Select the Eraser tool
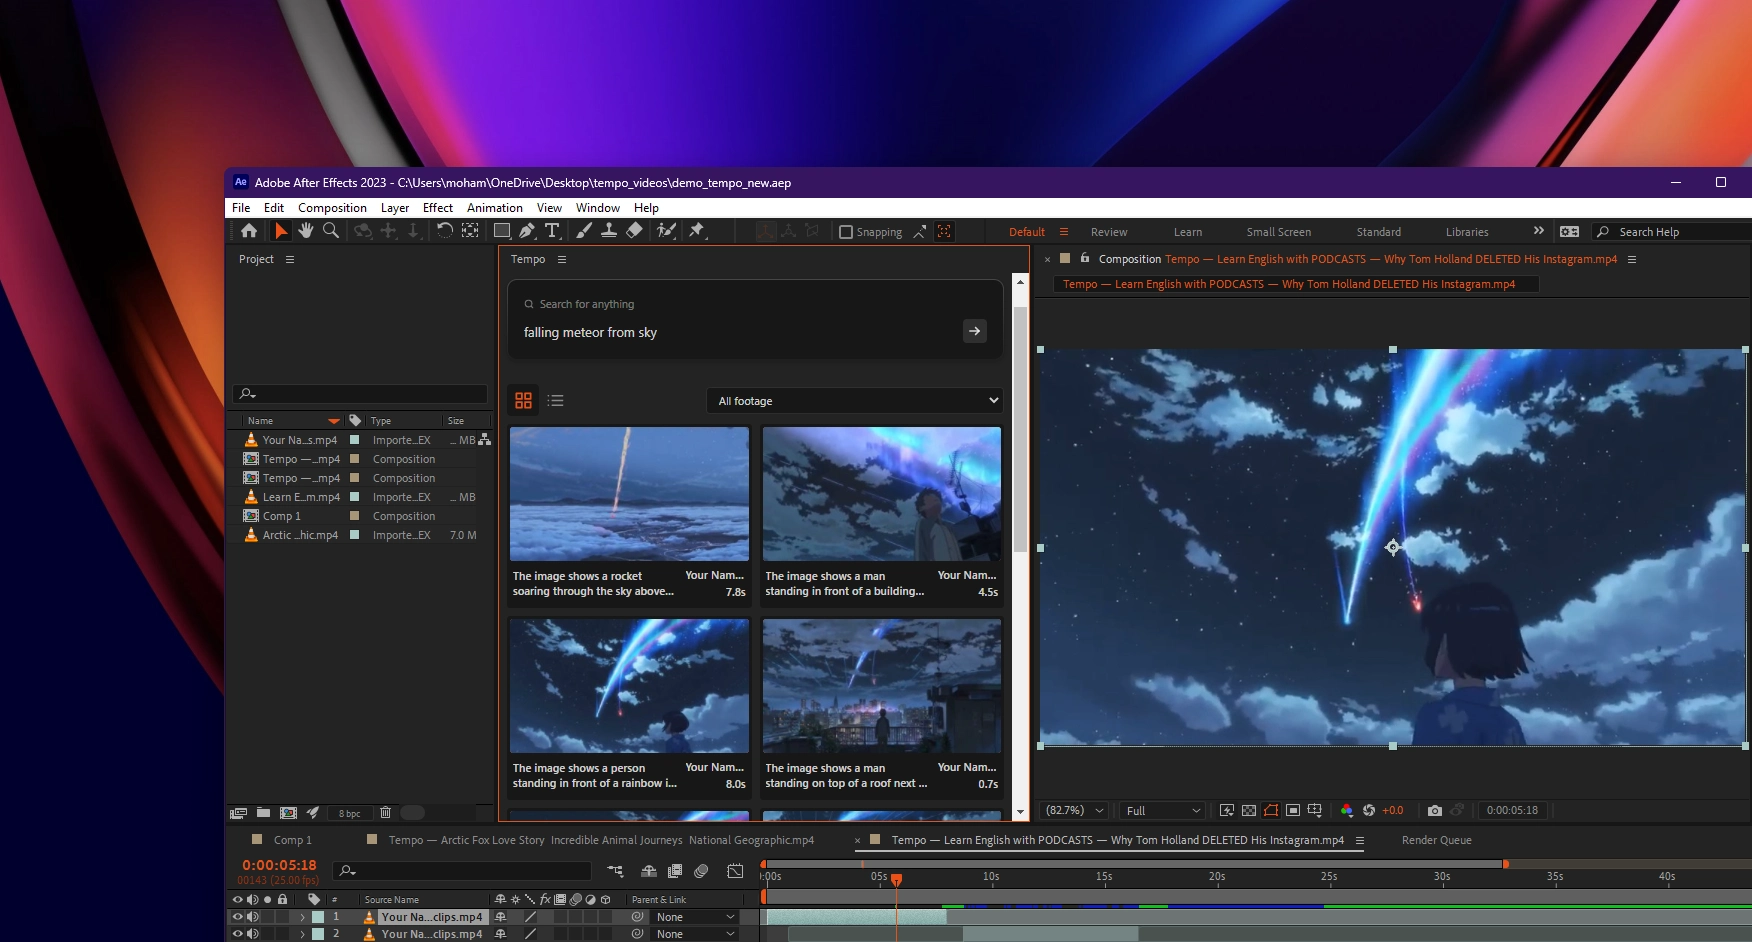Image resolution: width=1752 pixels, height=942 pixels. point(634,231)
